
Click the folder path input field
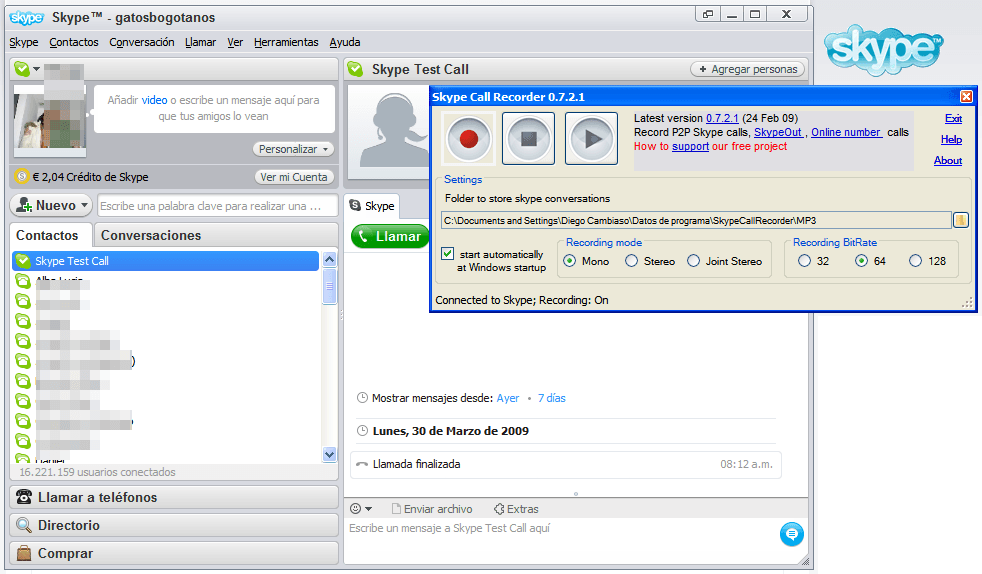coord(696,220)
